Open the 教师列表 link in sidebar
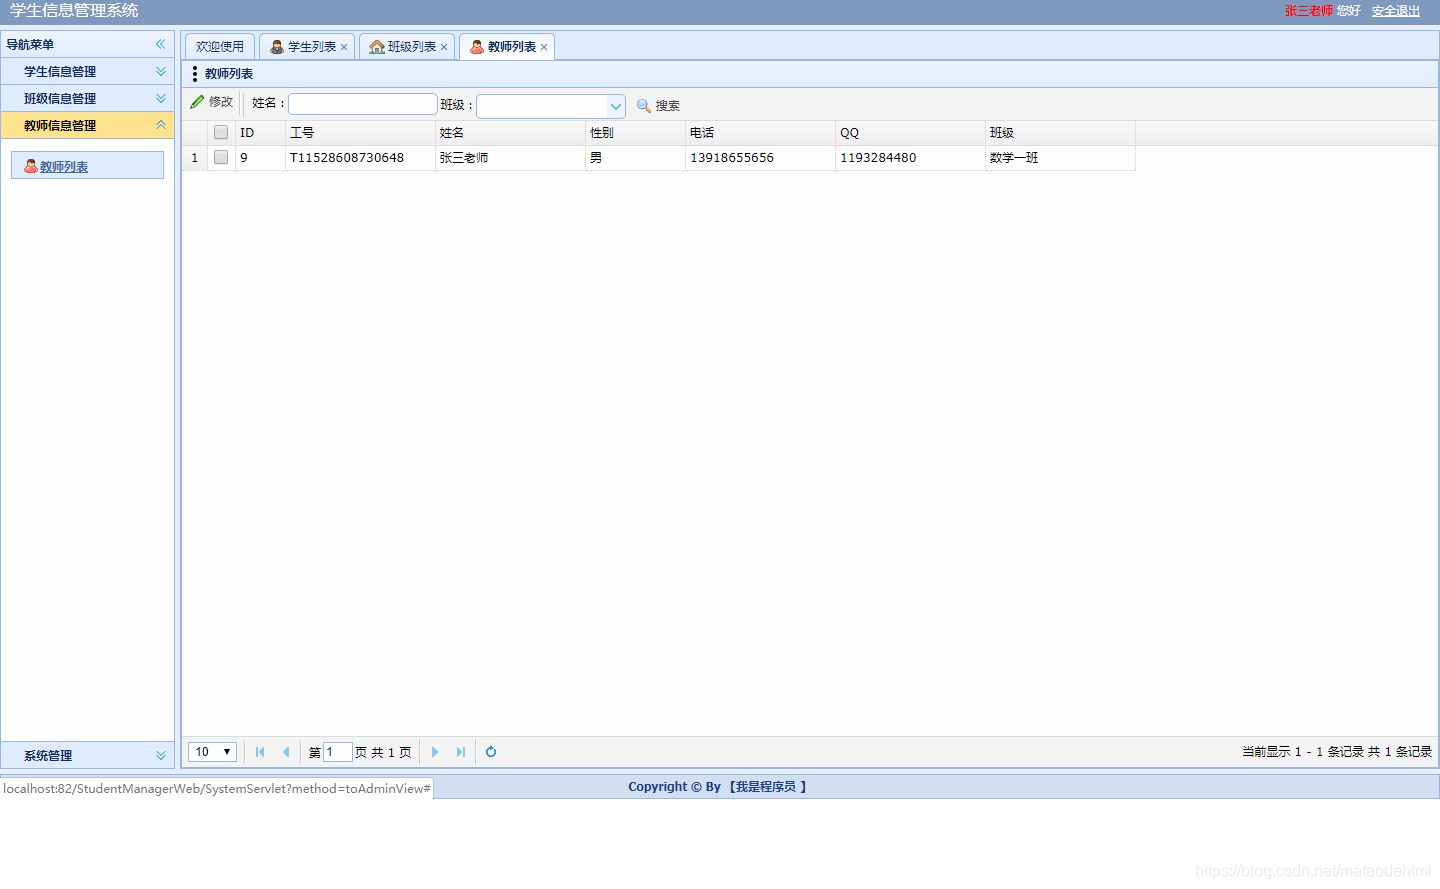This screenshot has height=889, width=1440. pyautogui.click(x=64, y=166)
